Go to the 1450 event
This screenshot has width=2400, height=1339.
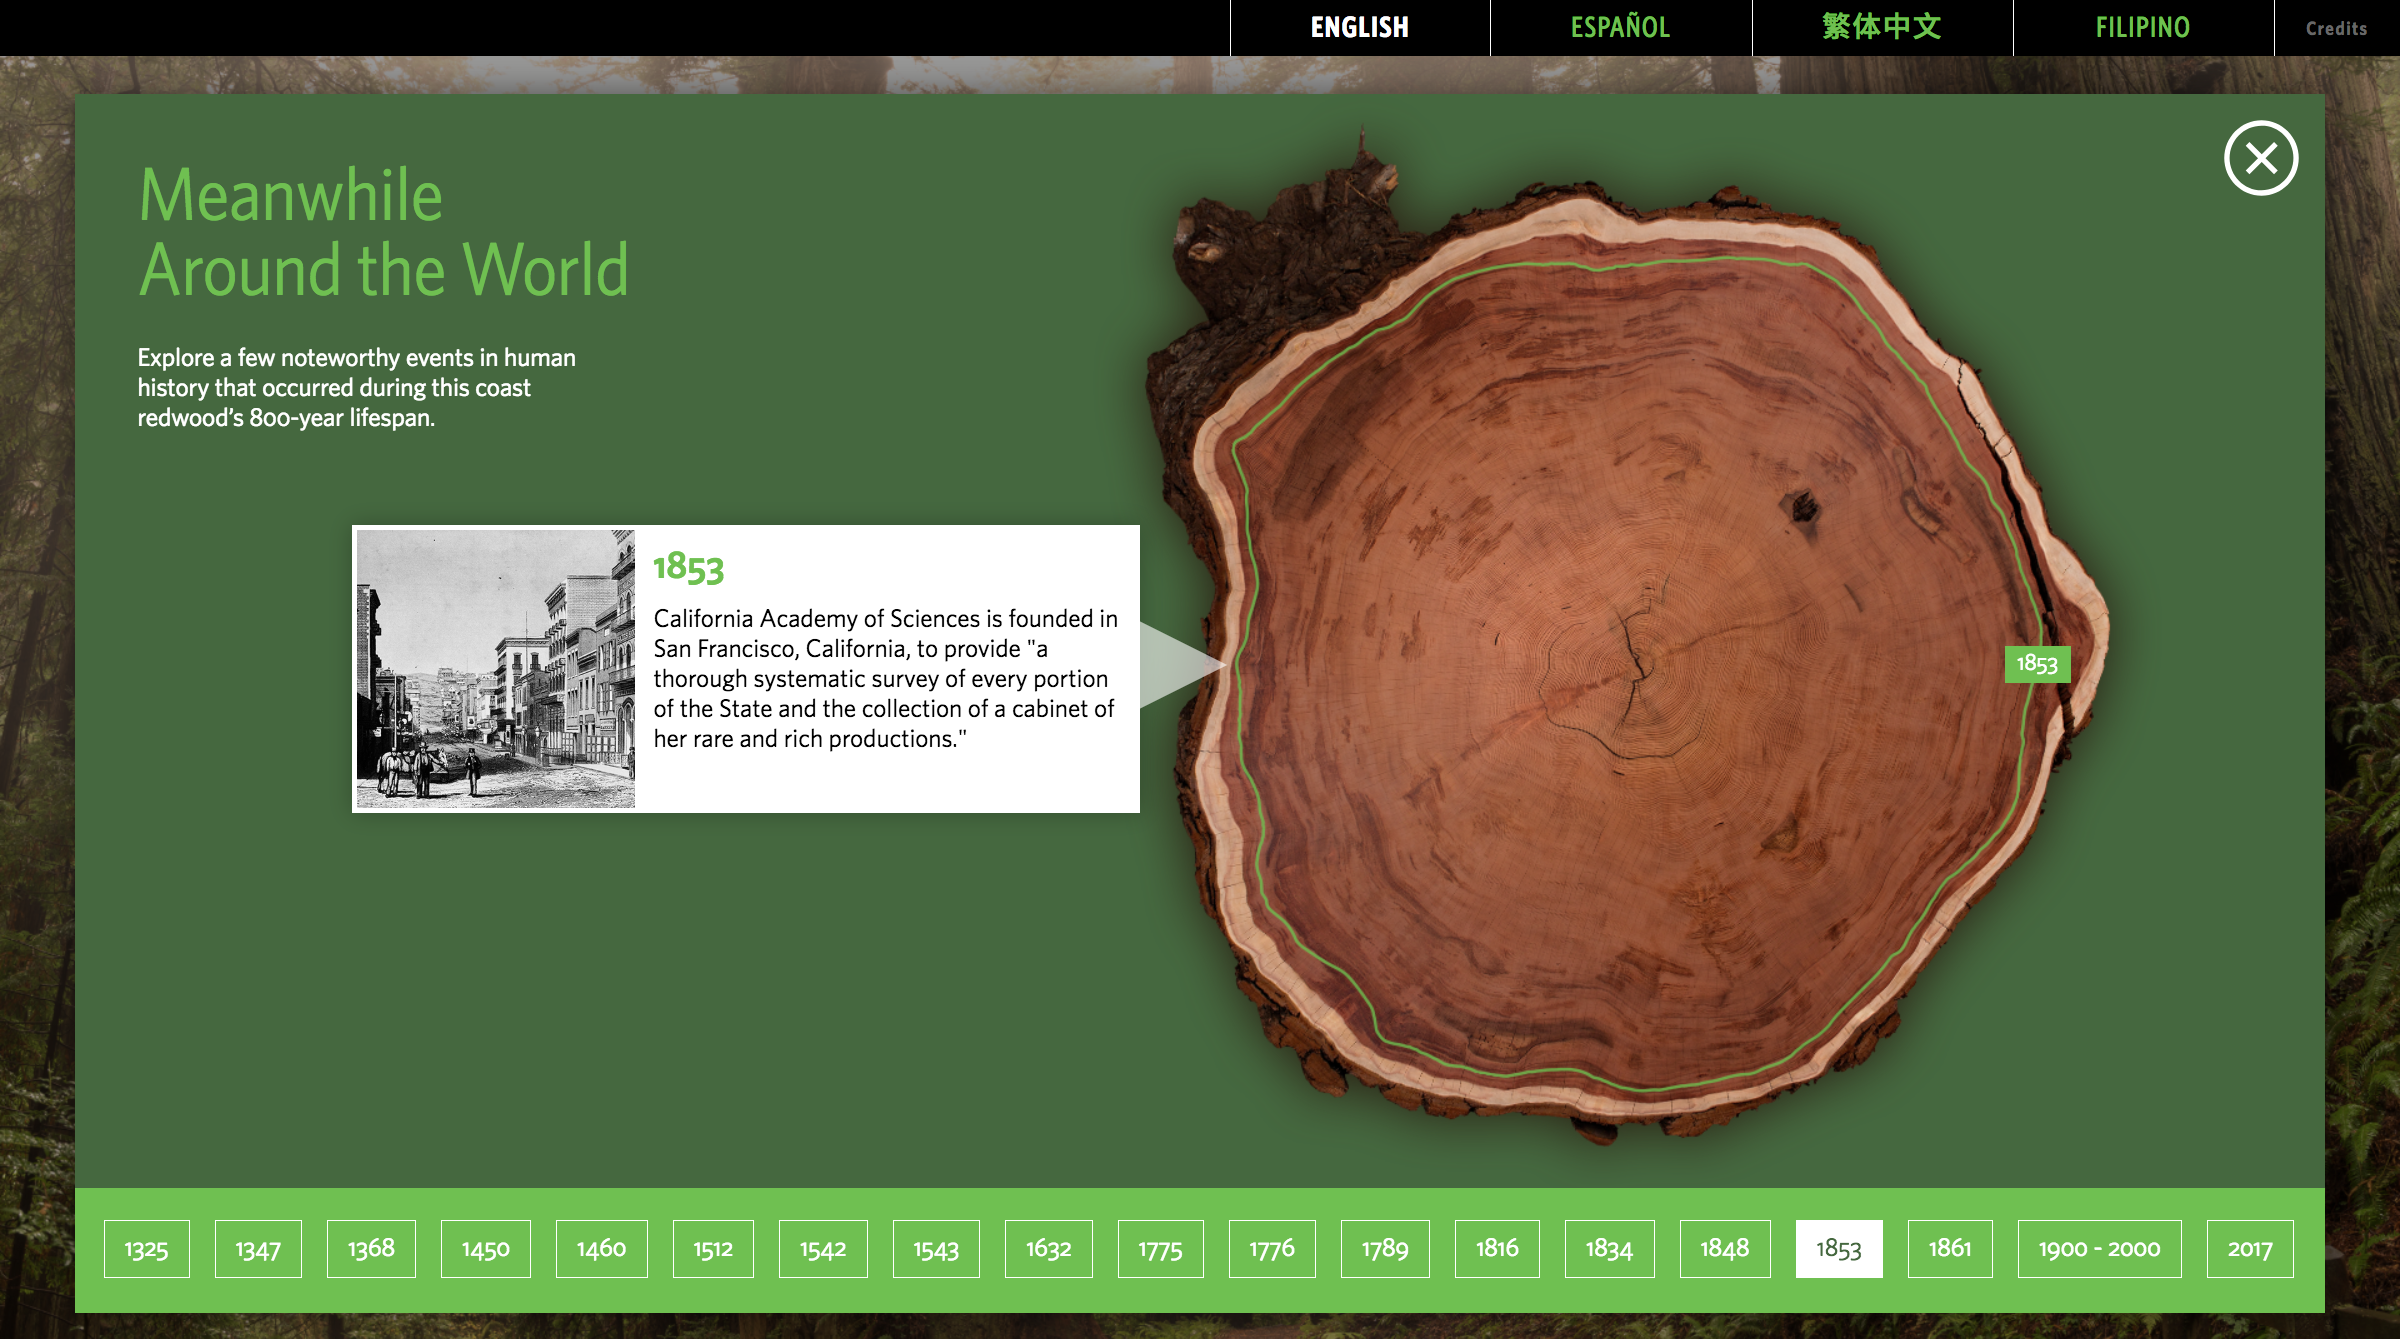click(x=485, y=1248)
